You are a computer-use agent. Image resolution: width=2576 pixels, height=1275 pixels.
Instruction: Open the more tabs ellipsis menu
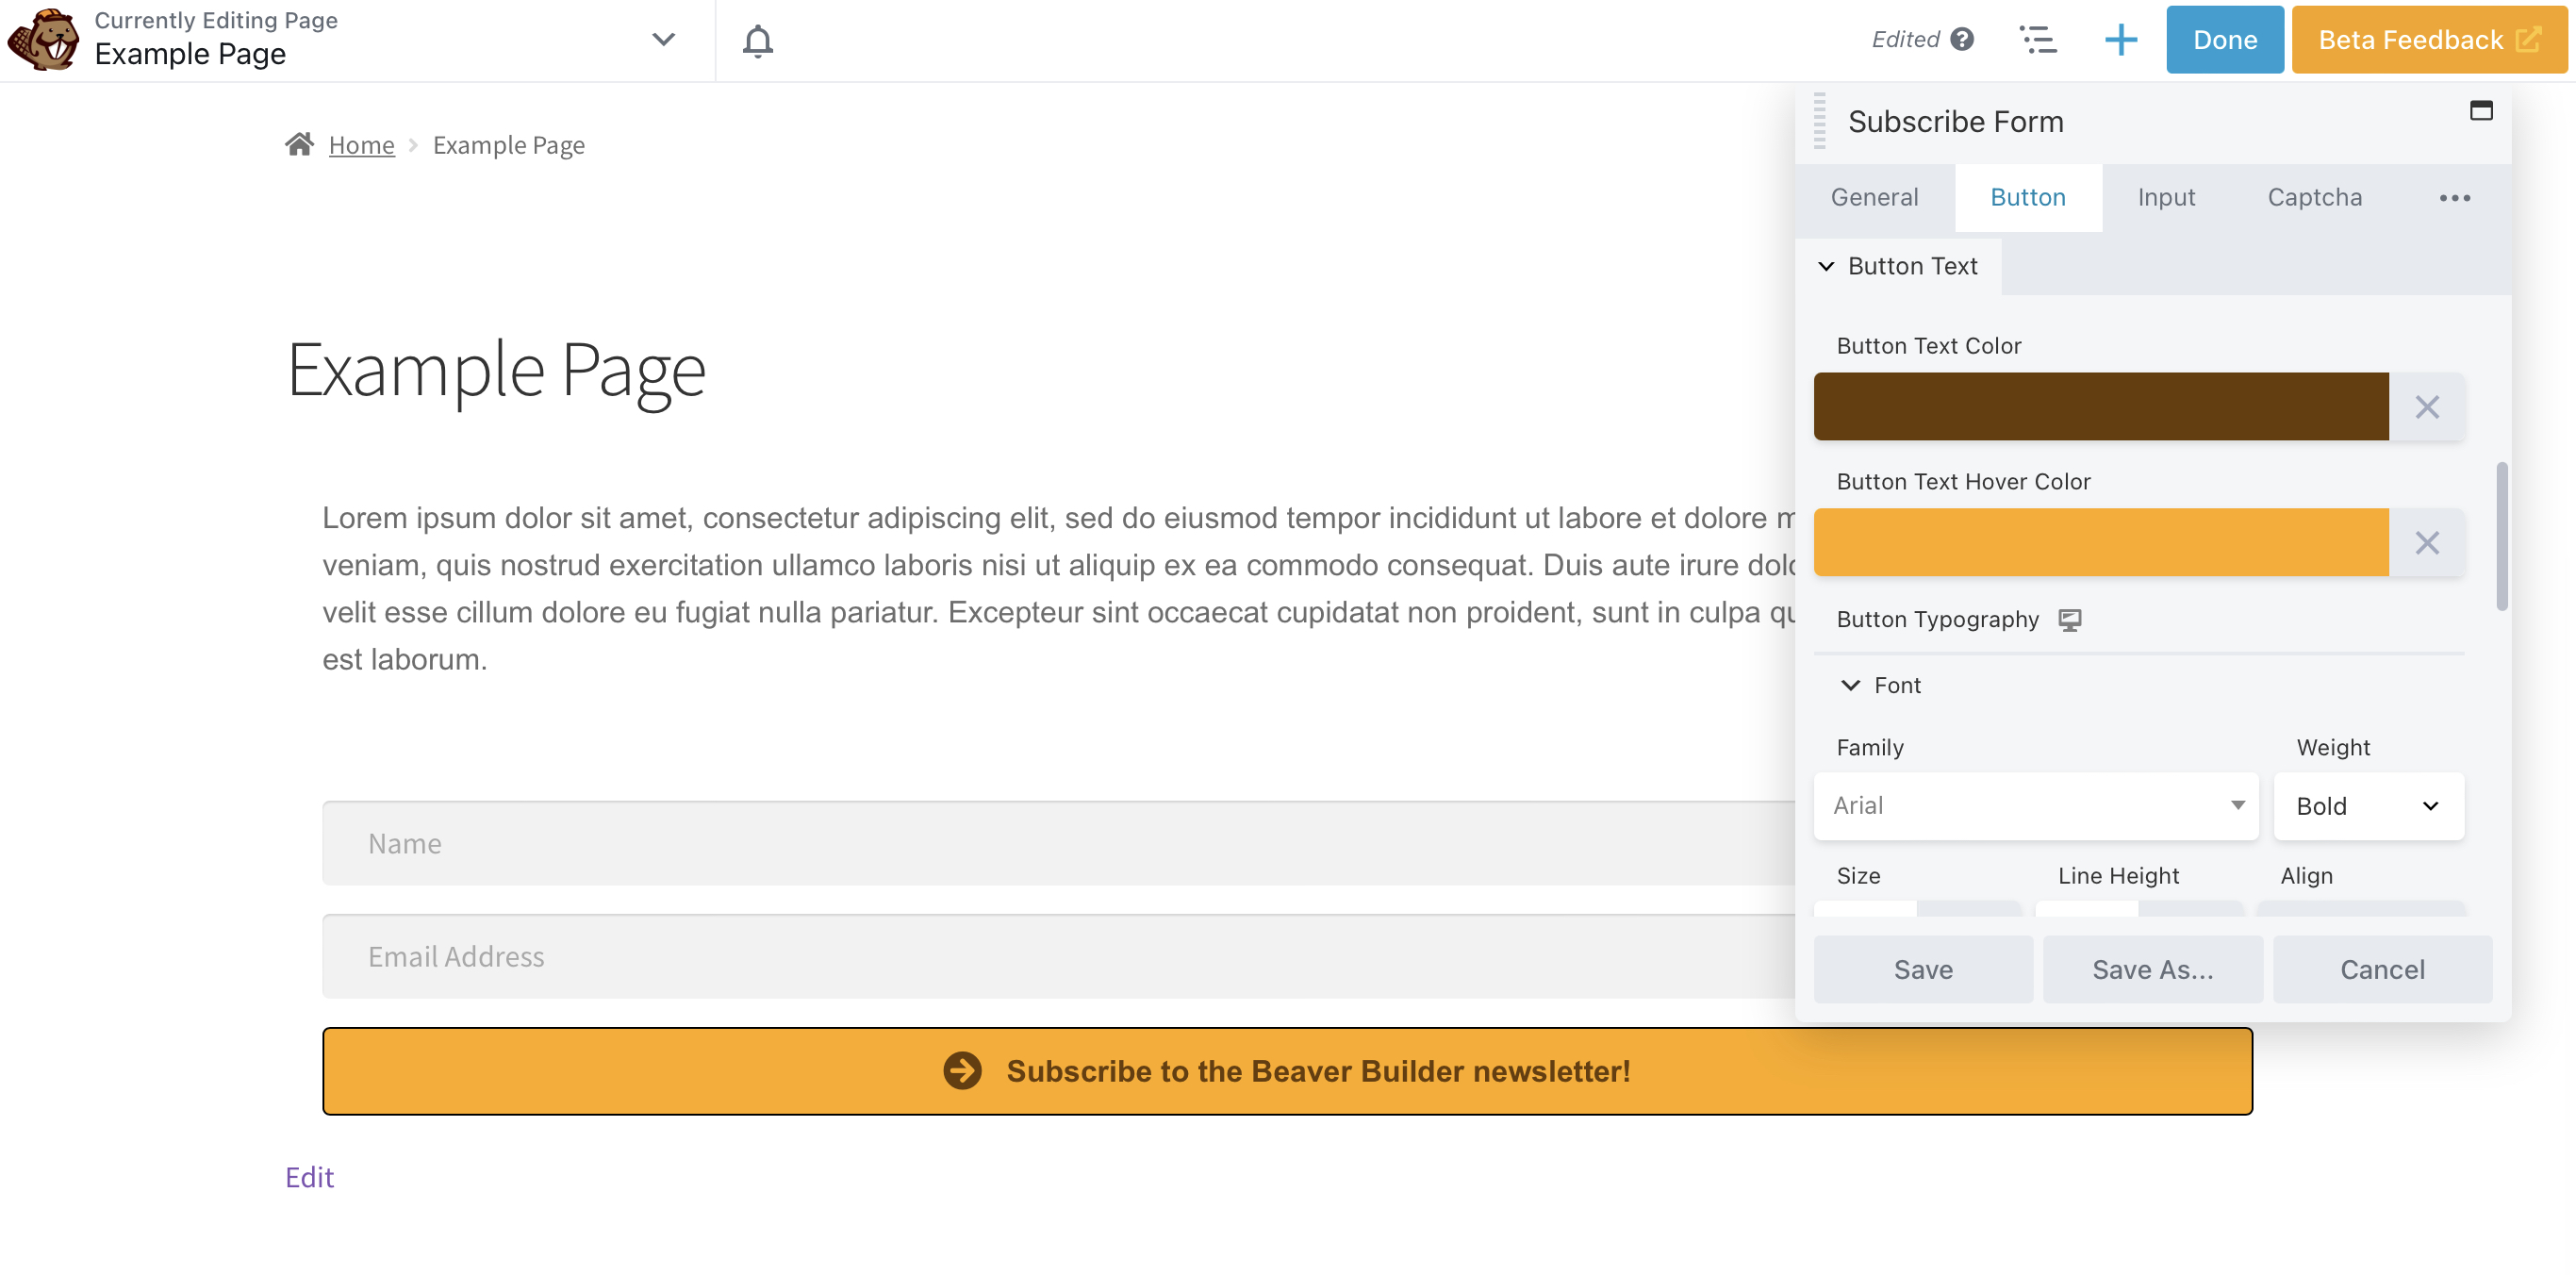tap(2454, 198)
